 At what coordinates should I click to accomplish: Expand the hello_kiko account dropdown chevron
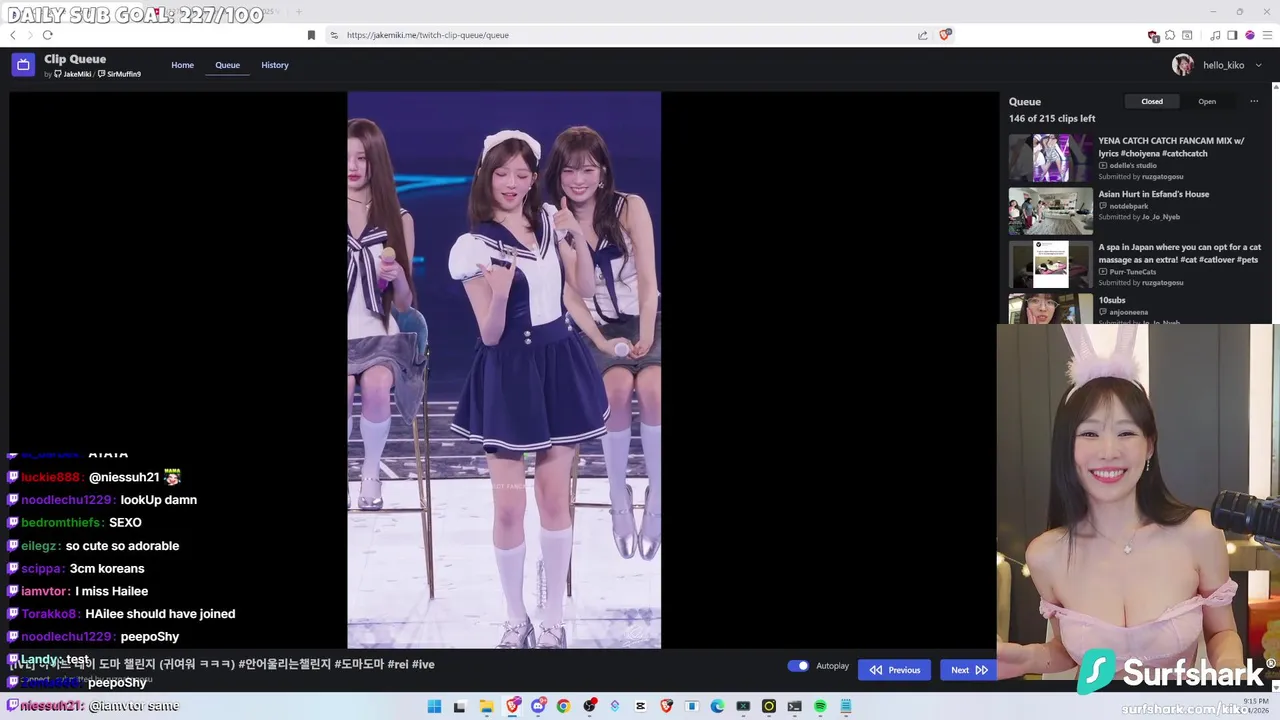pyautogui.click(x=1258, y=65)
